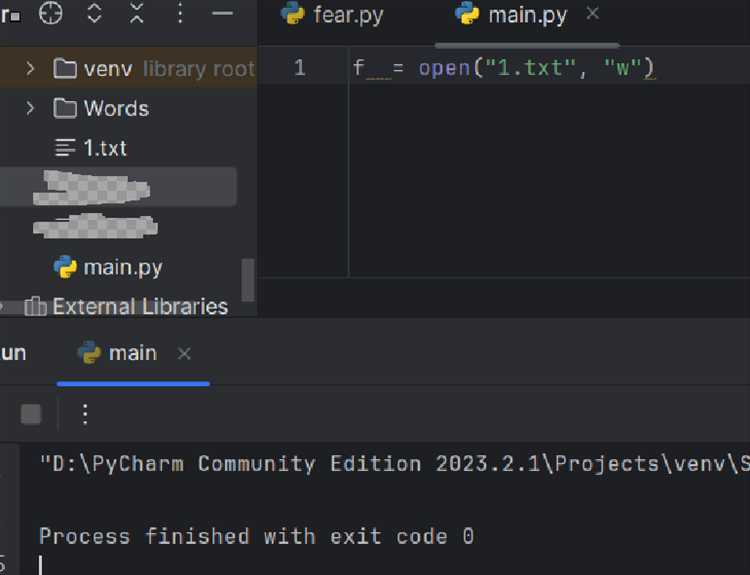Click the Python icon on the main run tab
Image resolution: width=750 pixels, height=575 pixels.
pyautogui.click(x=89, y=353)
